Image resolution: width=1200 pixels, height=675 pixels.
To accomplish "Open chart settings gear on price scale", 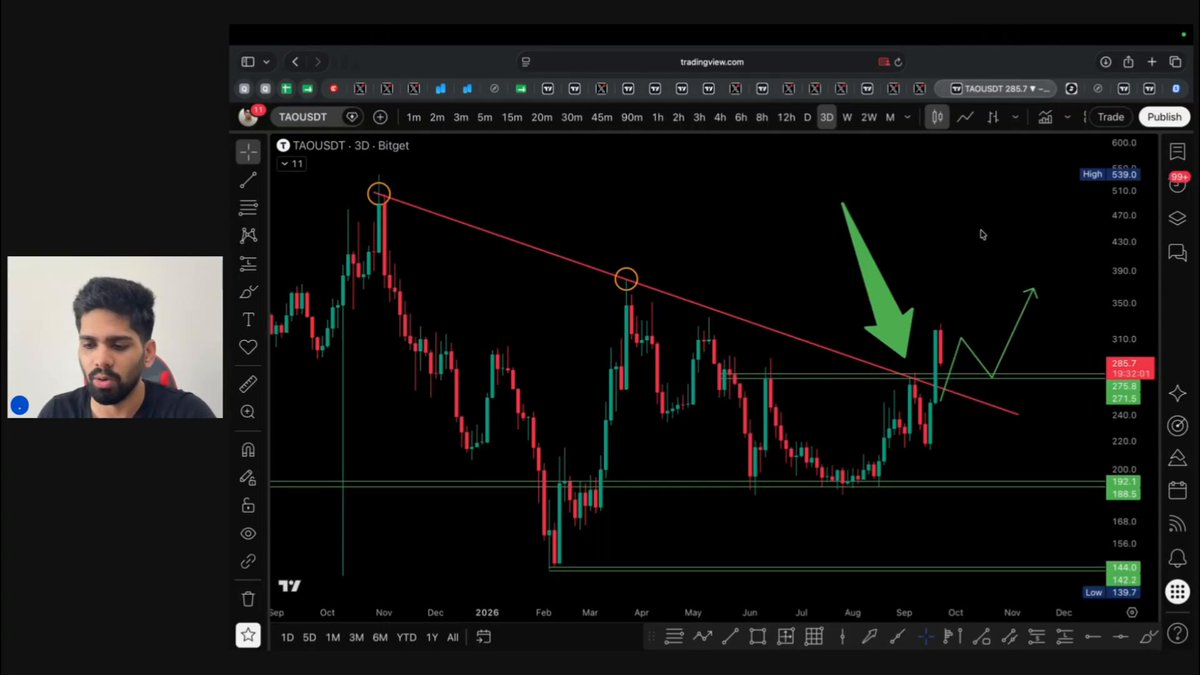I will [1132, 612].
